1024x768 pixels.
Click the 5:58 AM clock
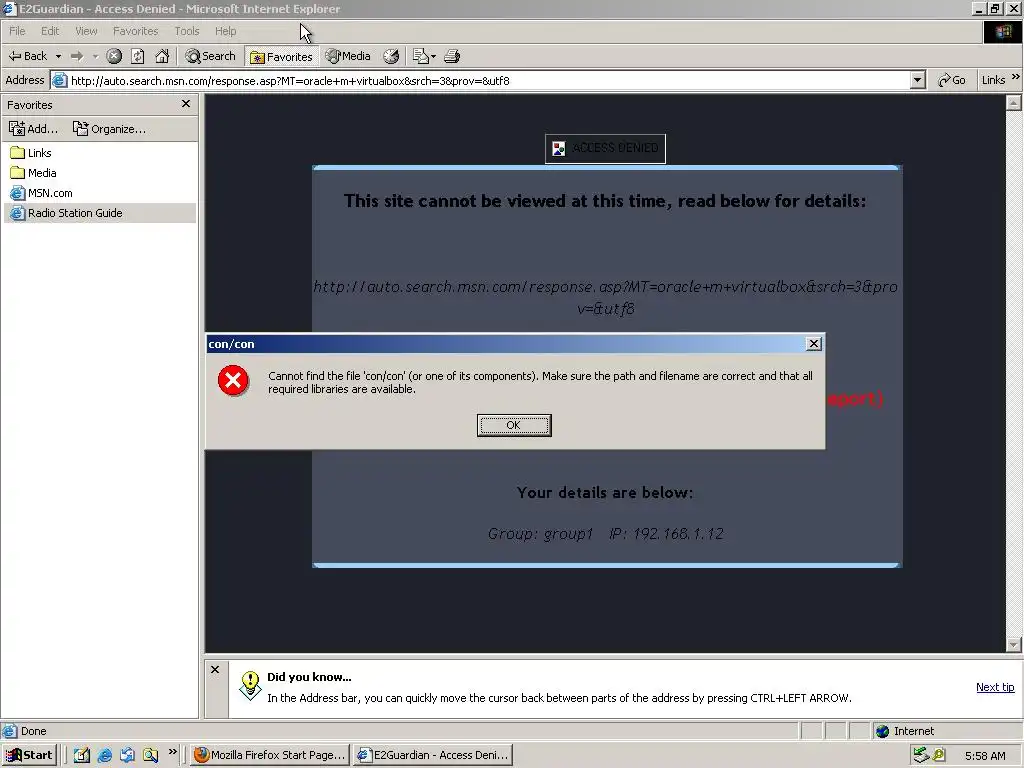point(985,756)
